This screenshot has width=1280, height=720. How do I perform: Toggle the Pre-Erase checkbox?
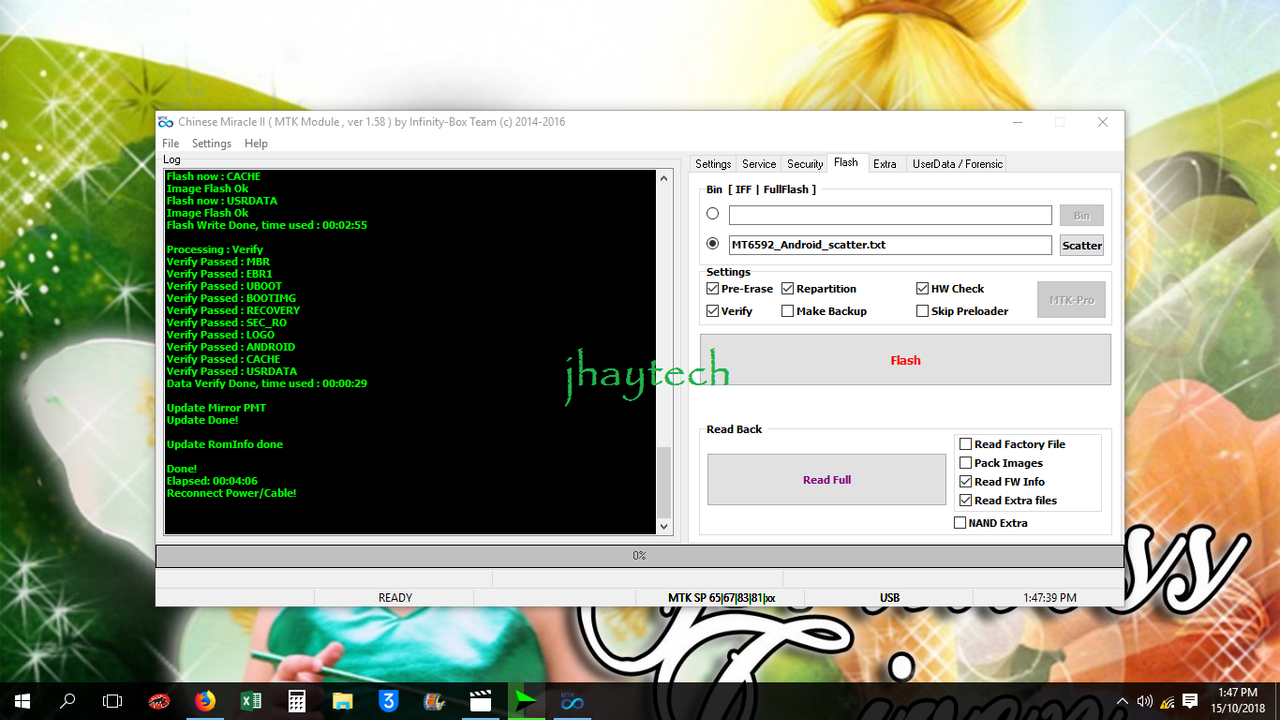[713, 289]
